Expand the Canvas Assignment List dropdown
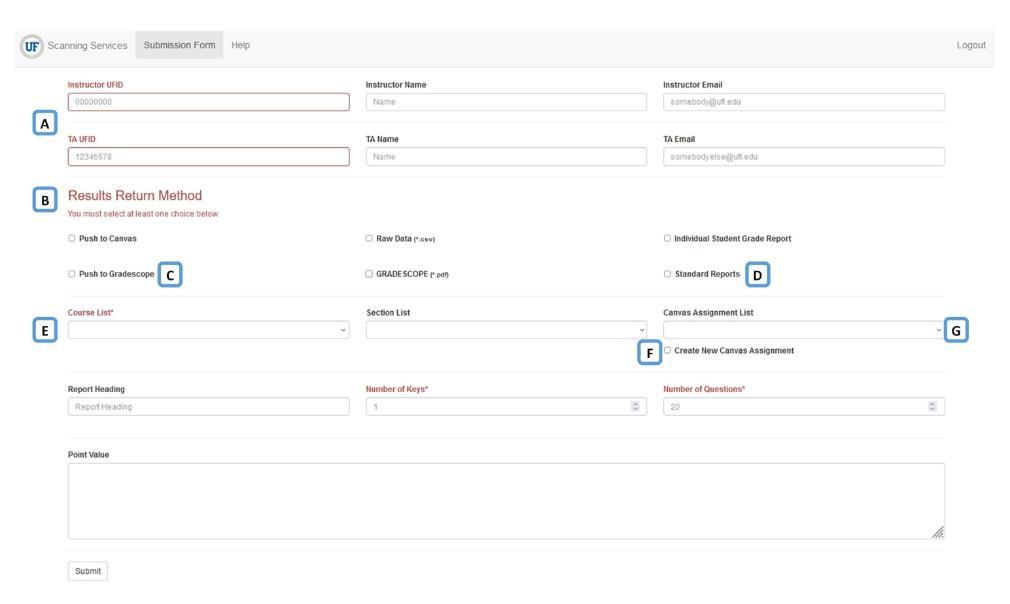Viewport: 1010px width, 604px height. point(804,330)
